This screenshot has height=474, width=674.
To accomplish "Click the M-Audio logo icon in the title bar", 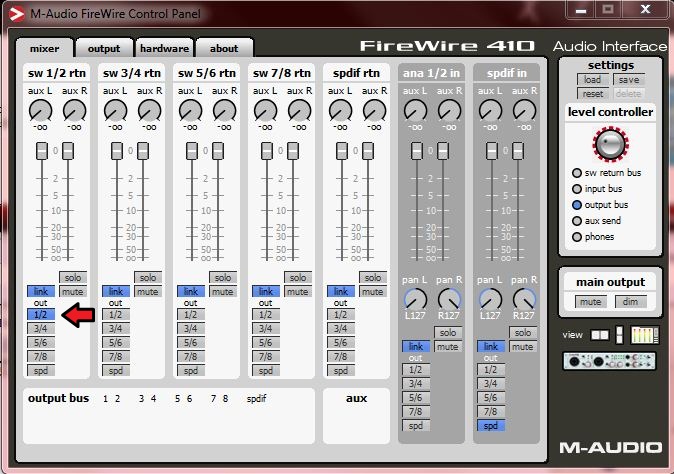I will pos(16,14).
